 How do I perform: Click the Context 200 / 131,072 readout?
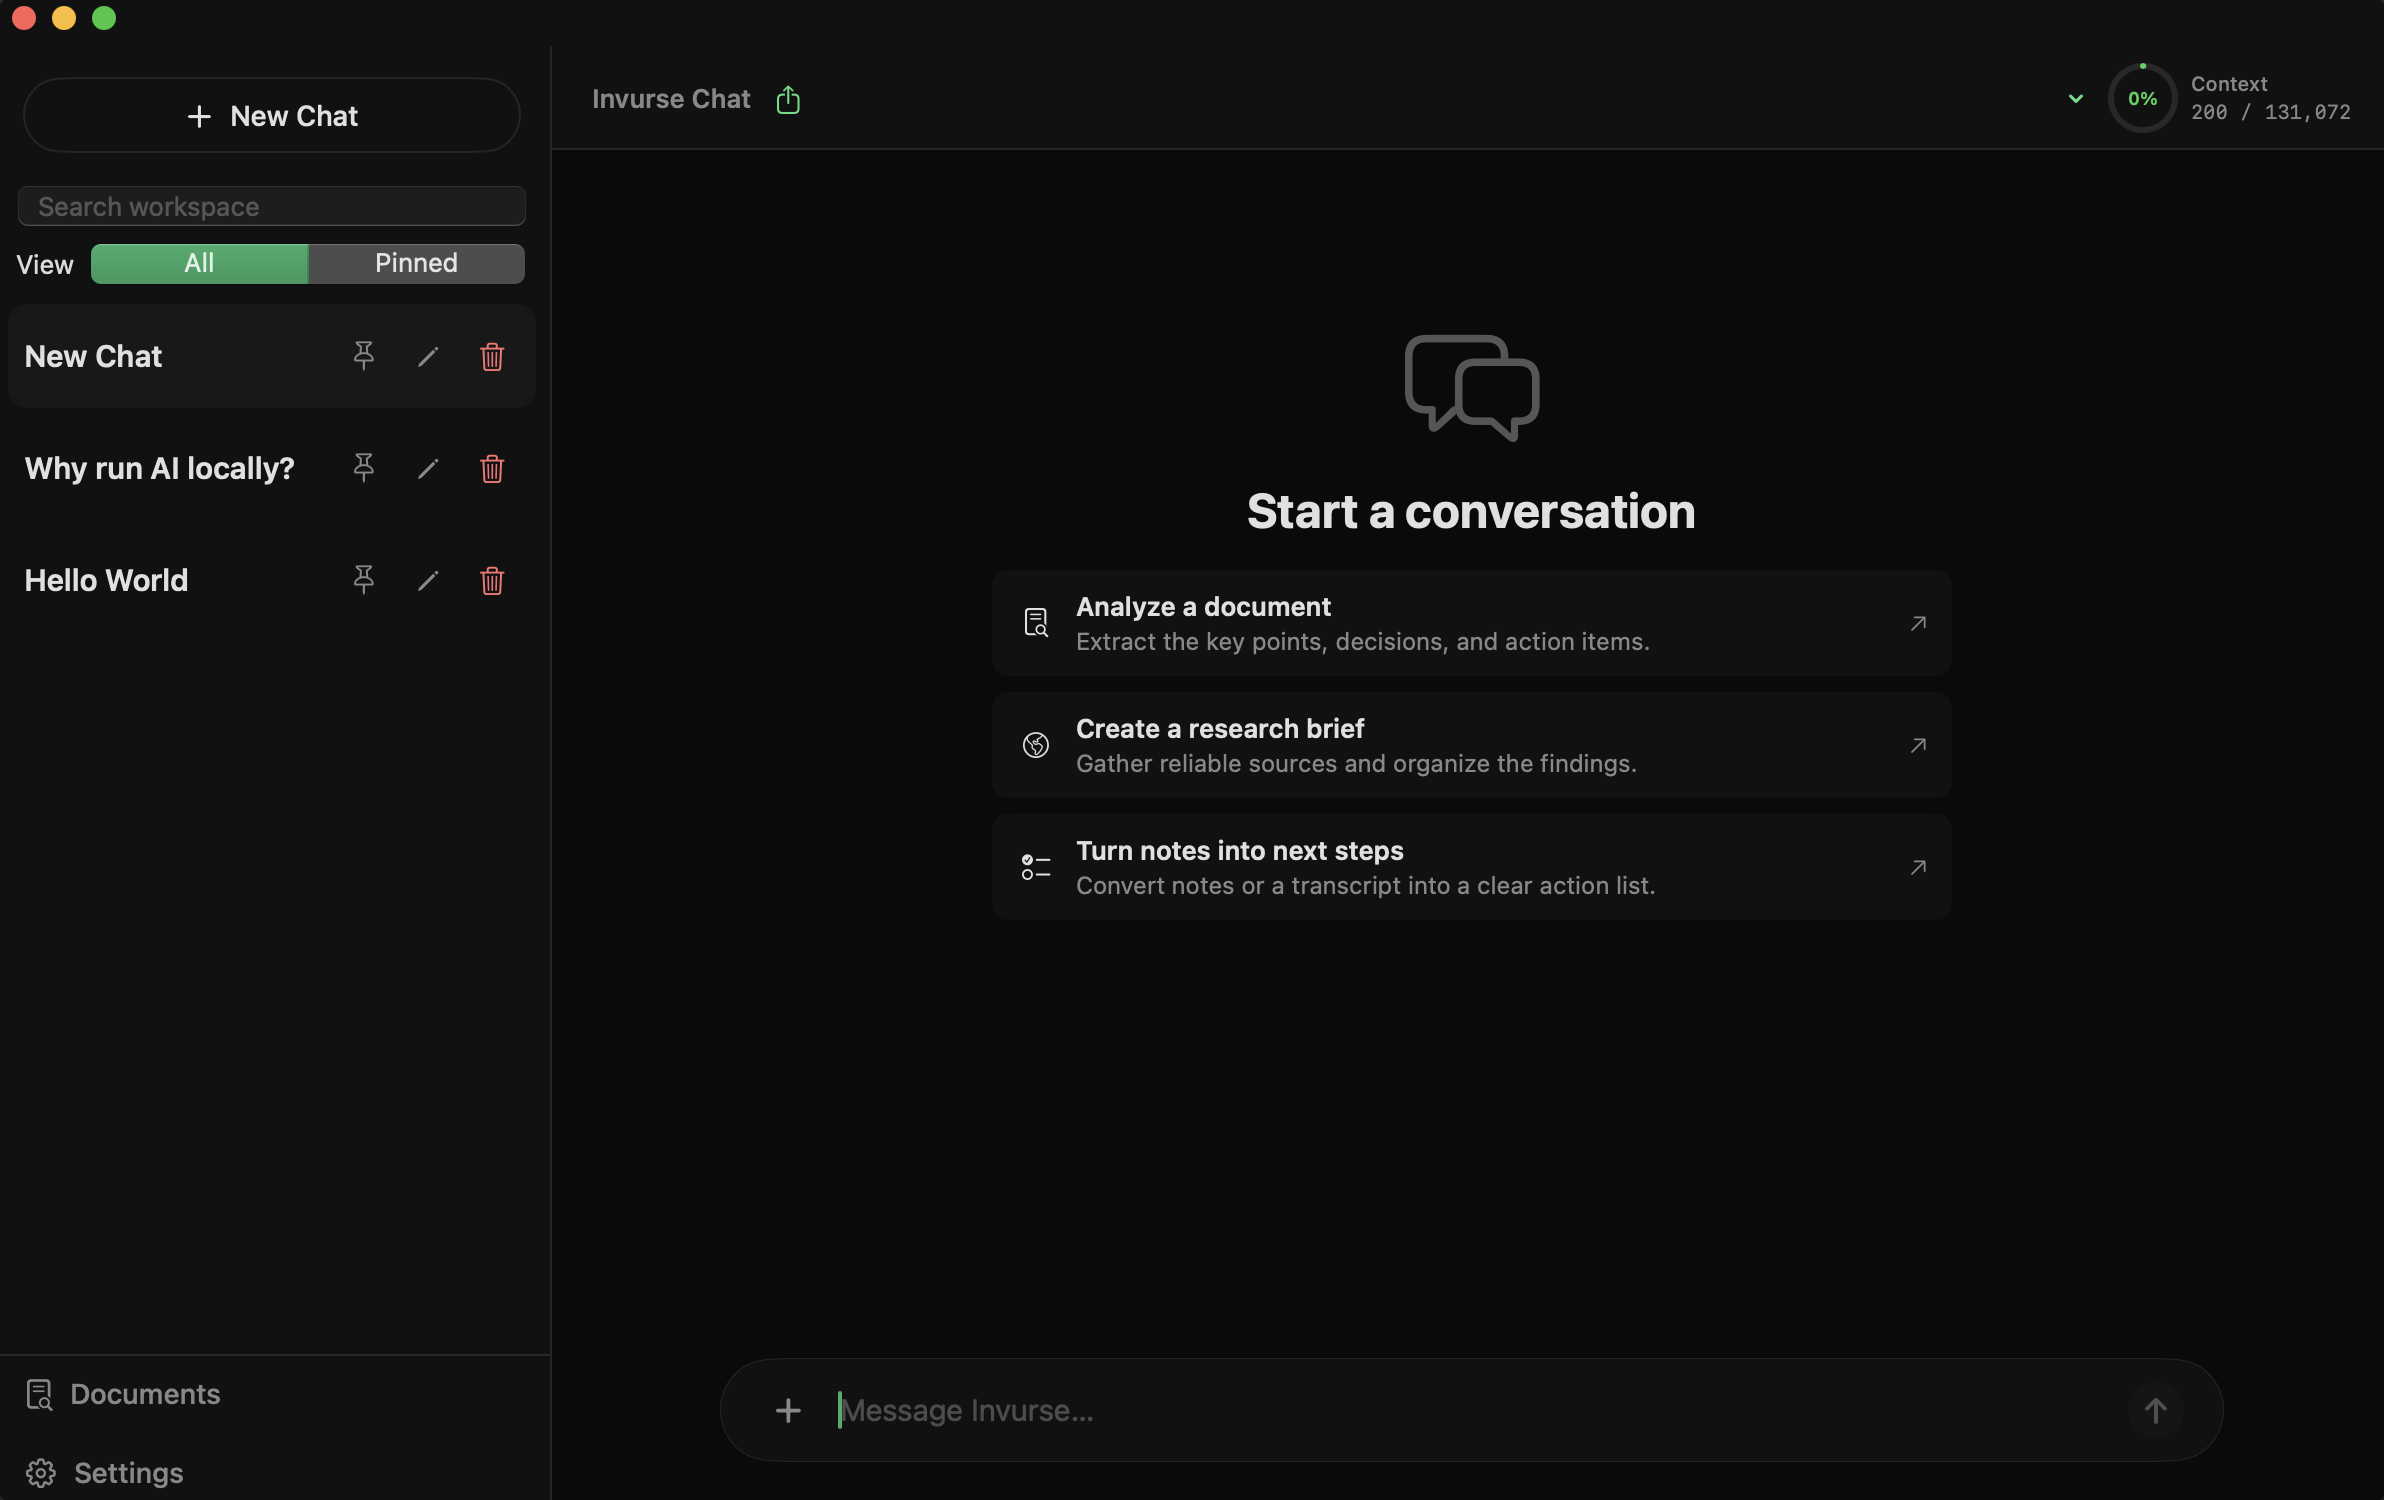pyautogui.click(x=2271, y=98)
